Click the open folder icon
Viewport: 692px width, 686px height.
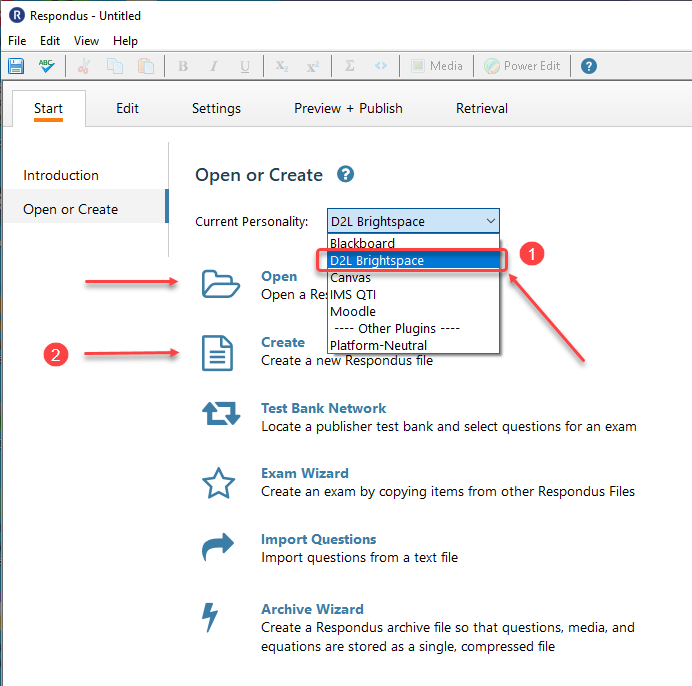[221, 284]
